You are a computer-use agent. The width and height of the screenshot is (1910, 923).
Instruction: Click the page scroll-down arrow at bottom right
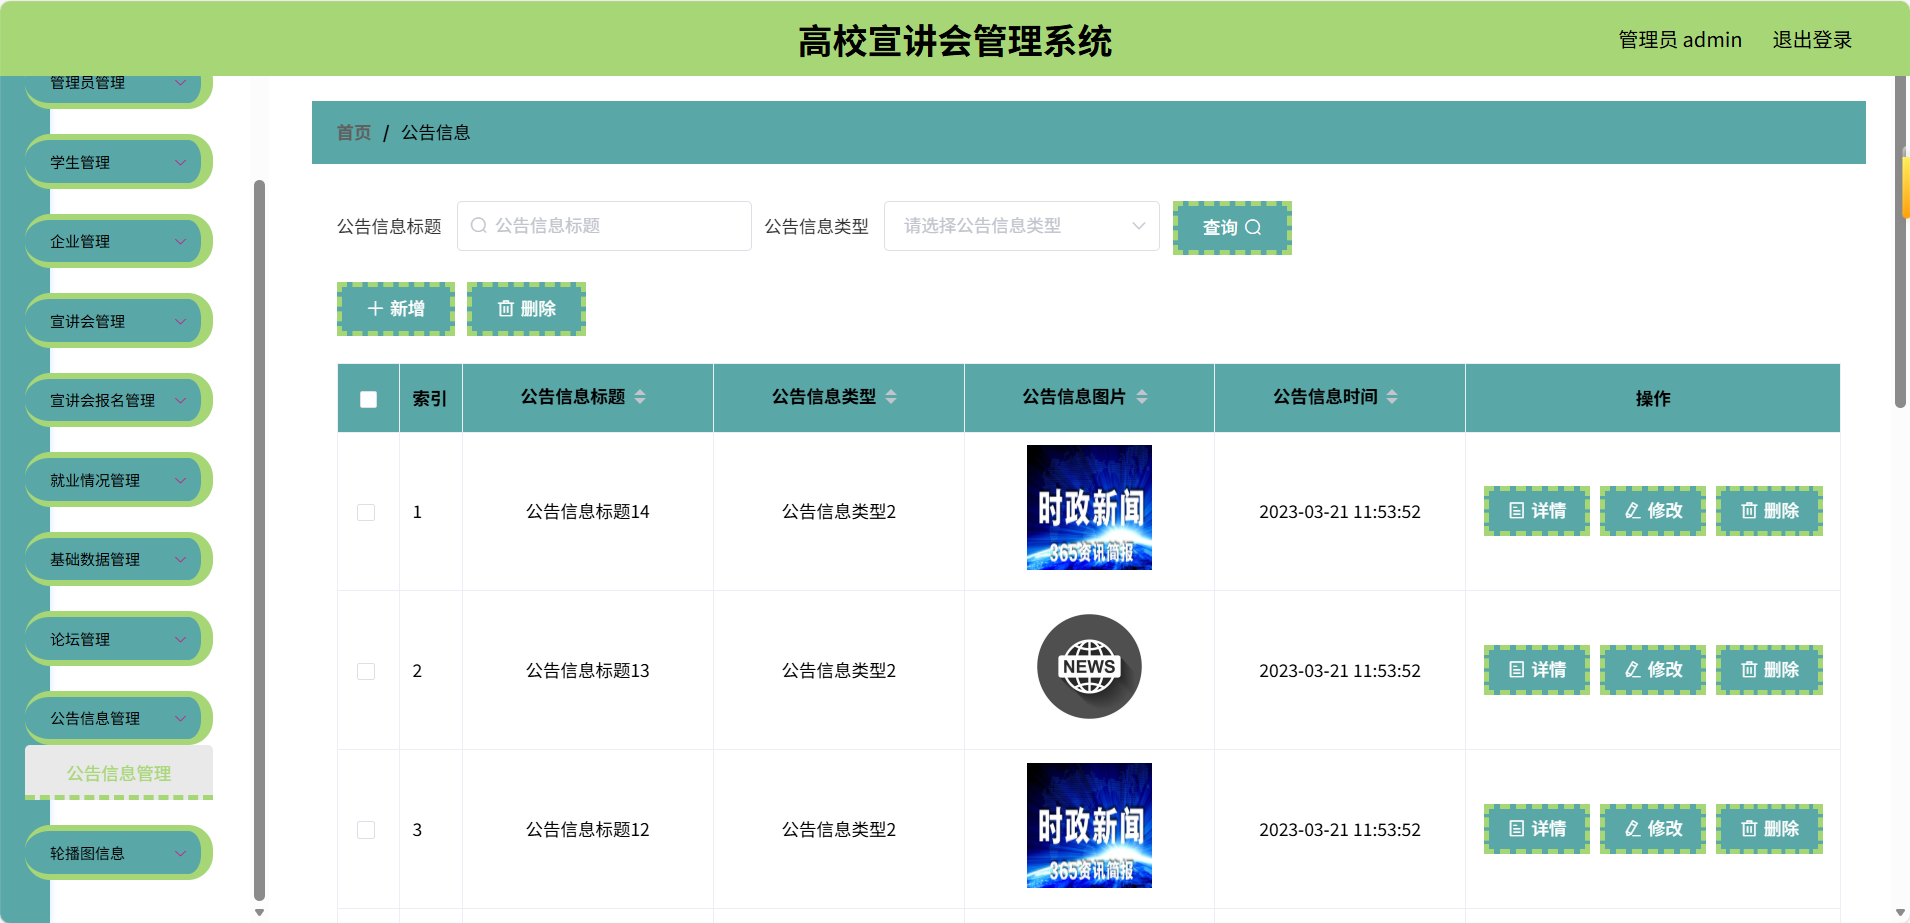(x=1901, y=914)
